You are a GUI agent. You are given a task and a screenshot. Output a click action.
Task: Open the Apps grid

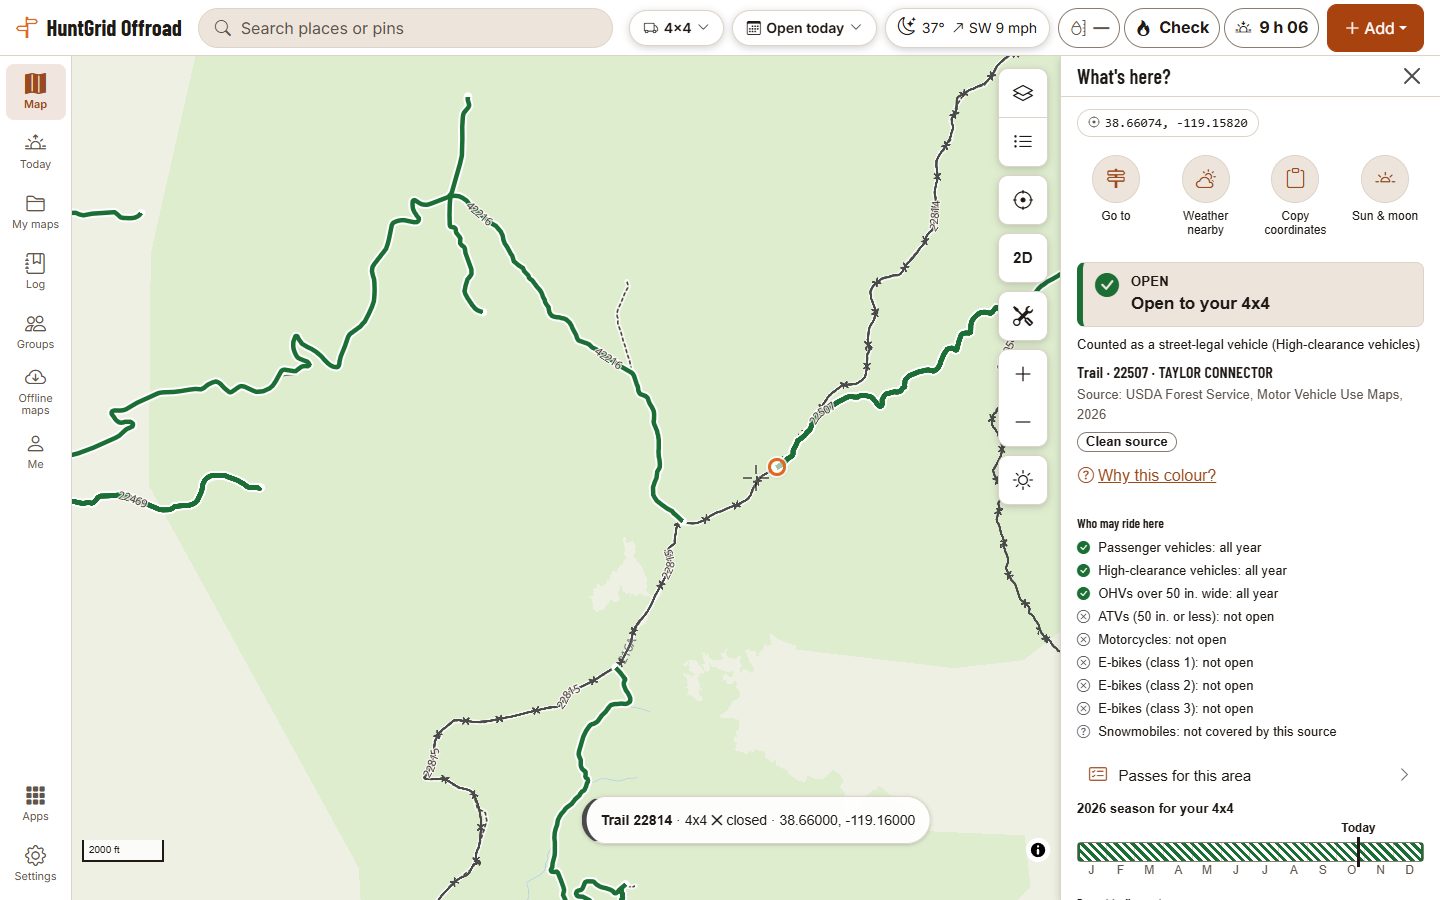[x=36, y=803]
